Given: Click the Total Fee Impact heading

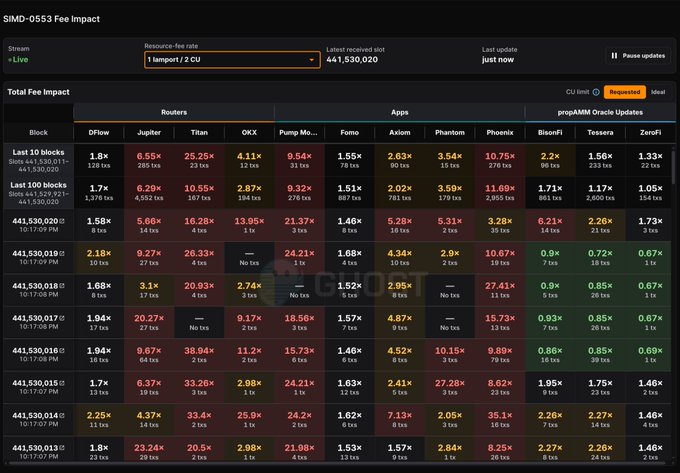Looking at the screenshot, I should pos(38,92).
